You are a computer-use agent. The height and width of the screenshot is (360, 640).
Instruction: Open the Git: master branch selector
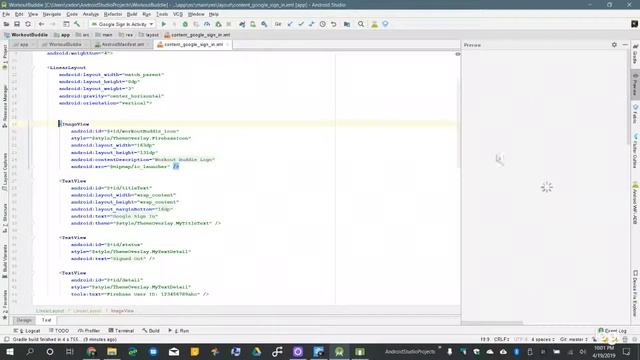(573, 339)
